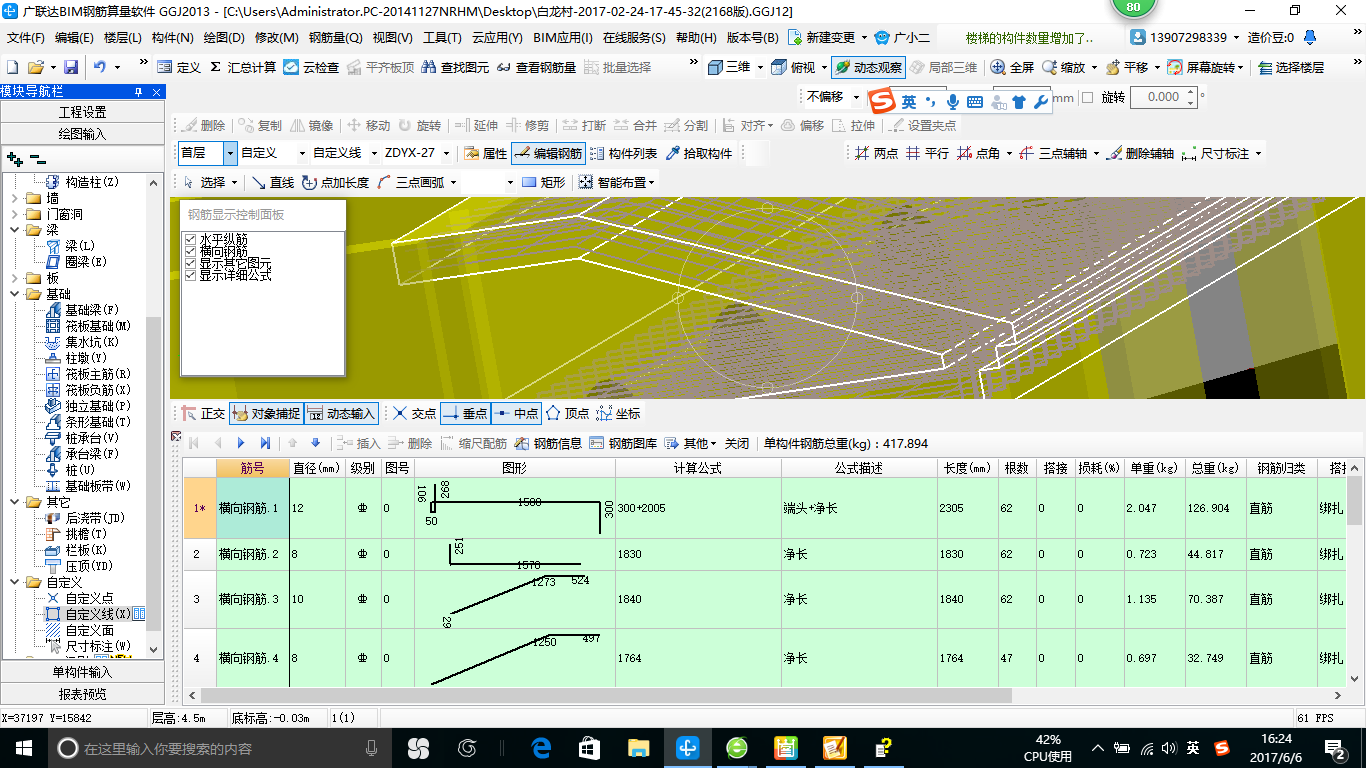Click the save disk icon
The image size is (1366, 768).
click(71, 67)
